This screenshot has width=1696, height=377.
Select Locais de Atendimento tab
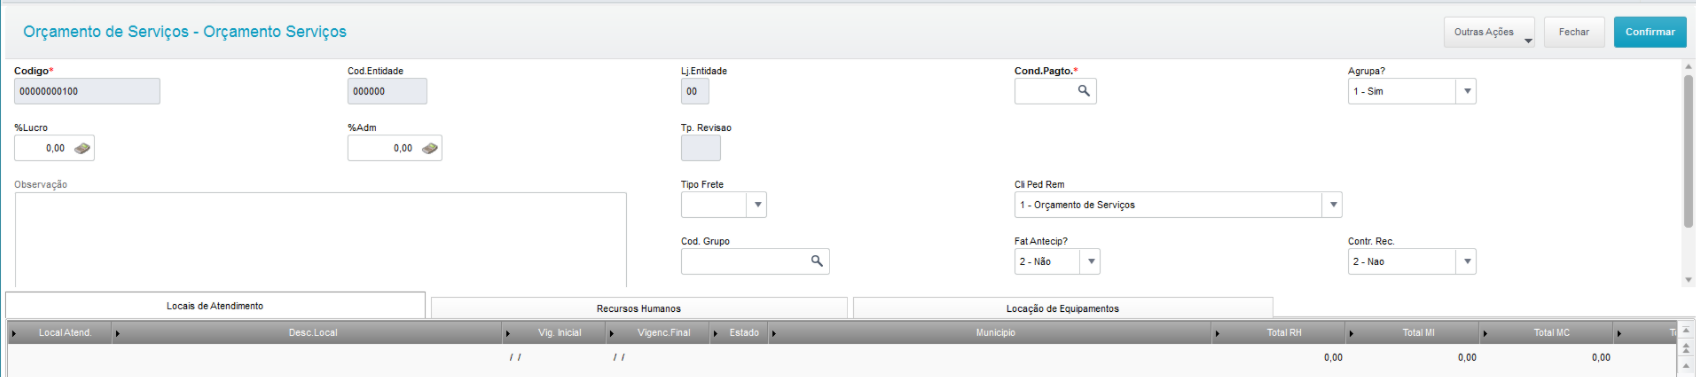click(x=215, y=305)
